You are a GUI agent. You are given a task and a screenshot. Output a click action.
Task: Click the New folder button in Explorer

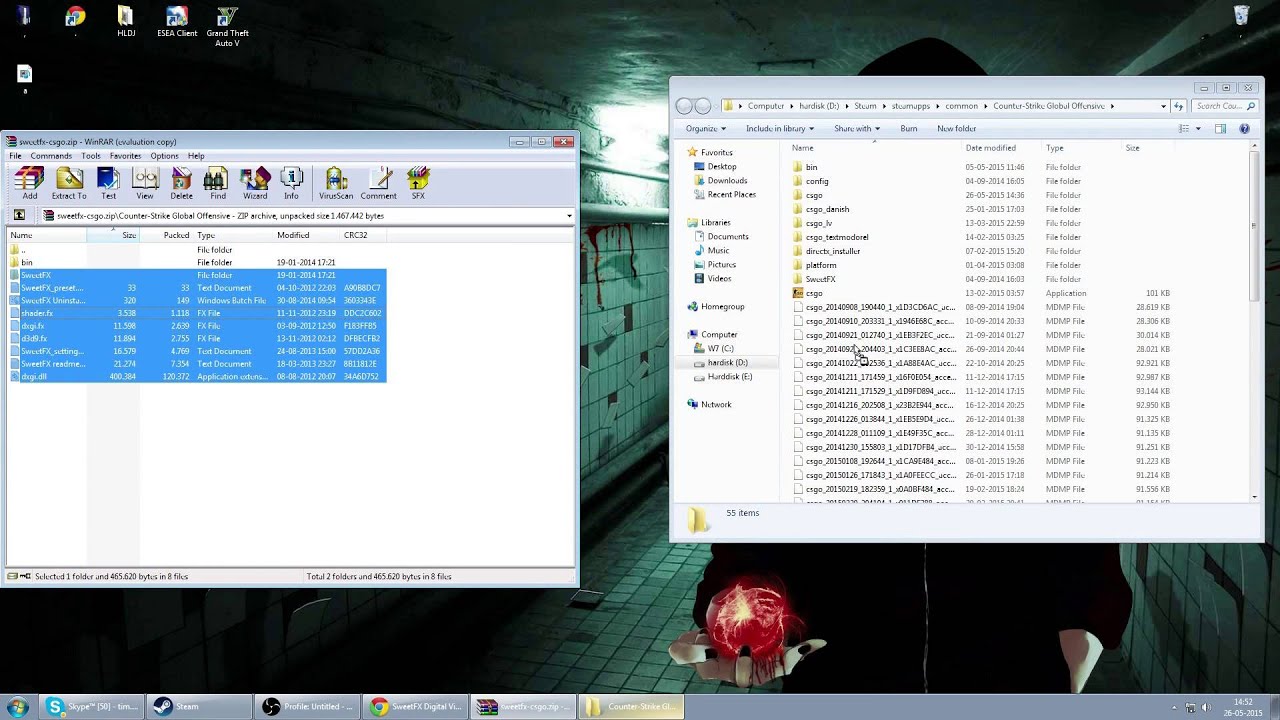(x=956, y=128)
